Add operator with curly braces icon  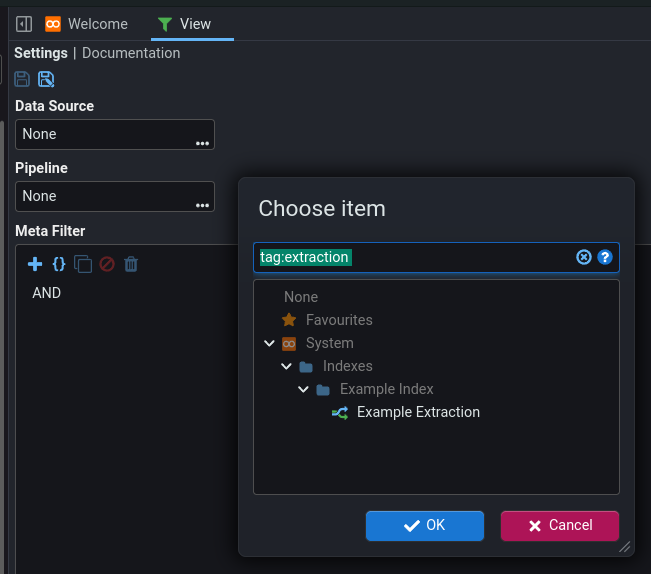[x=59, y=264]
